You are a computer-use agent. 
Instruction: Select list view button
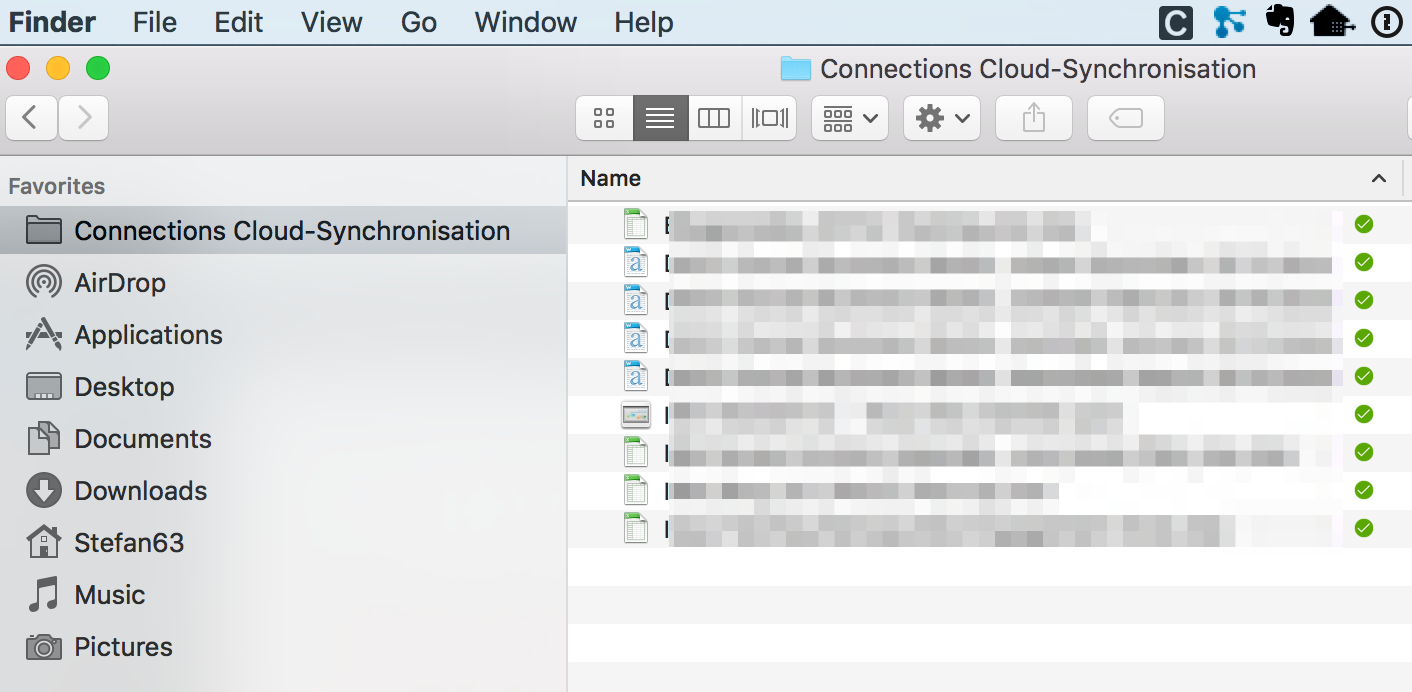pos(660,119)
